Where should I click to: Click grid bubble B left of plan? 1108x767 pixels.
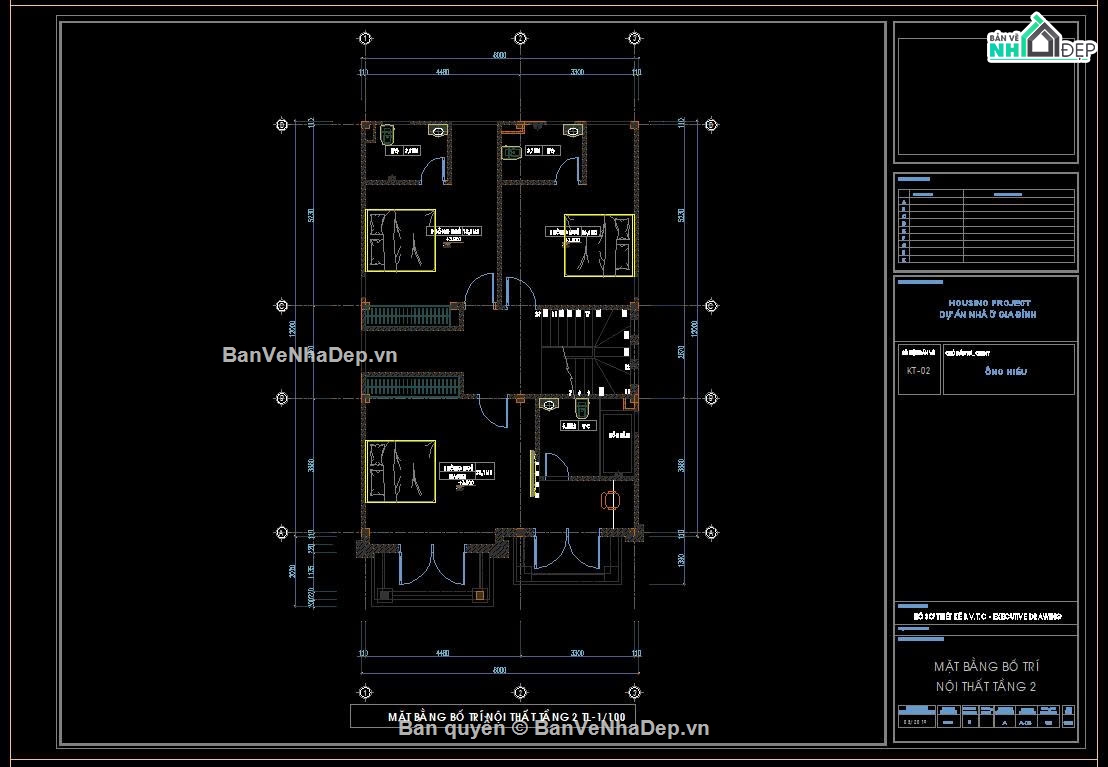(x=282, y=399)
